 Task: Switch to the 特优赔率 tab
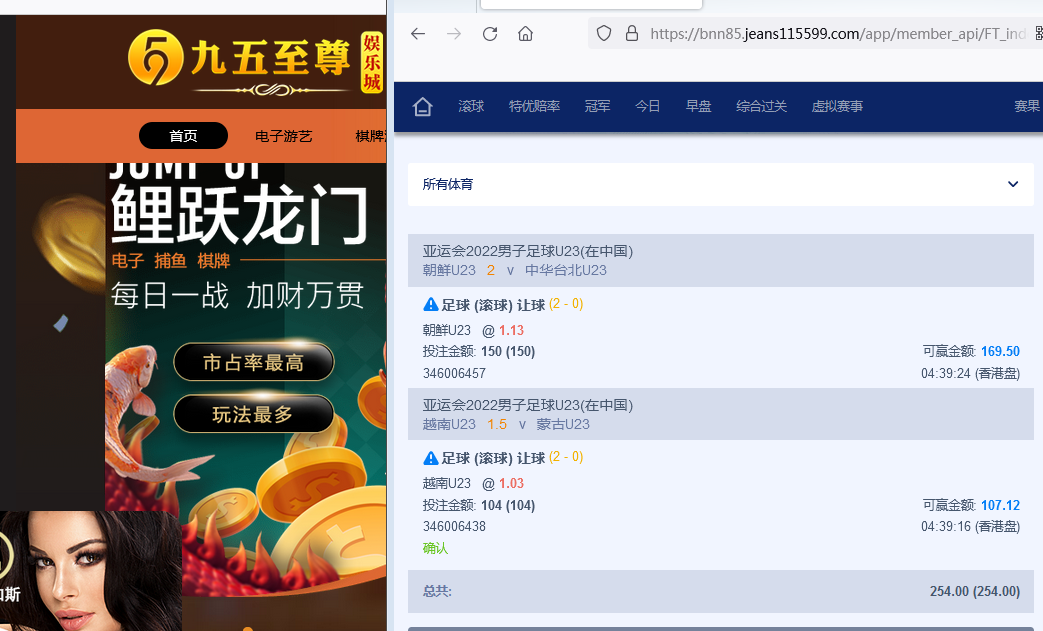coord(534,106)
